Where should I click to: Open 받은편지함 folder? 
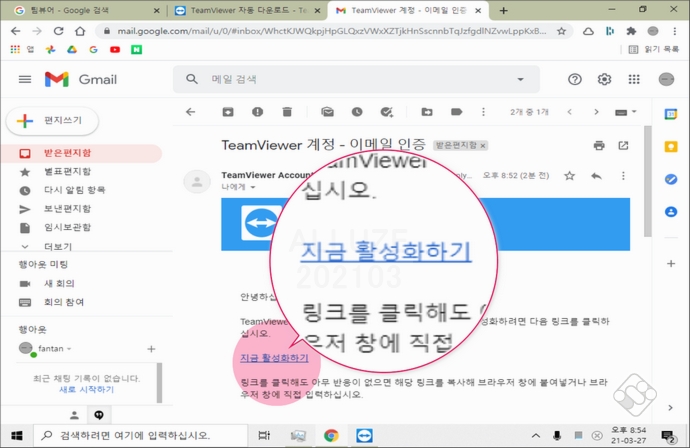pos(82,153)
